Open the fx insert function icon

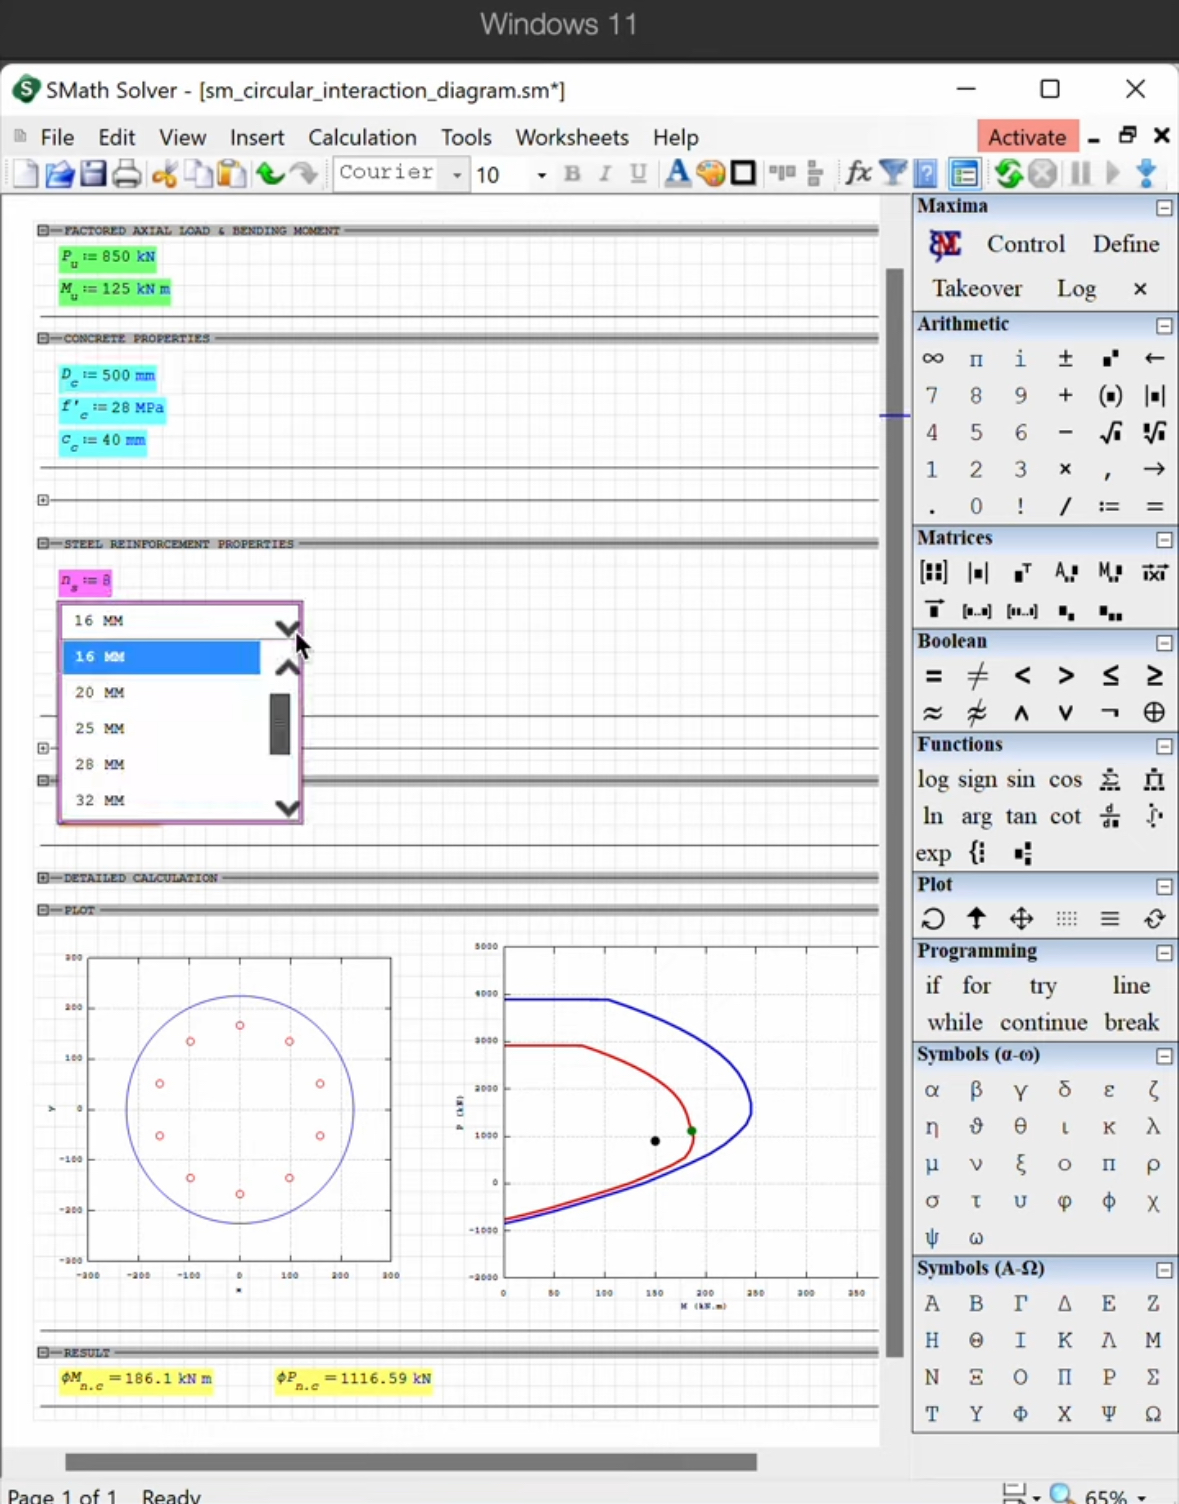[858, 173]
